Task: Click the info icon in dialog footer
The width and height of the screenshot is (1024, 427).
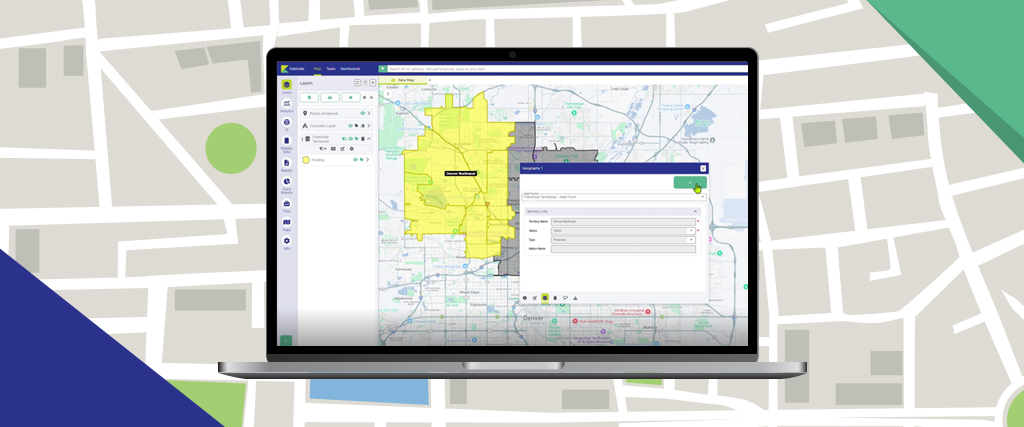Action: pyautogui.click(x=524, y=298)
